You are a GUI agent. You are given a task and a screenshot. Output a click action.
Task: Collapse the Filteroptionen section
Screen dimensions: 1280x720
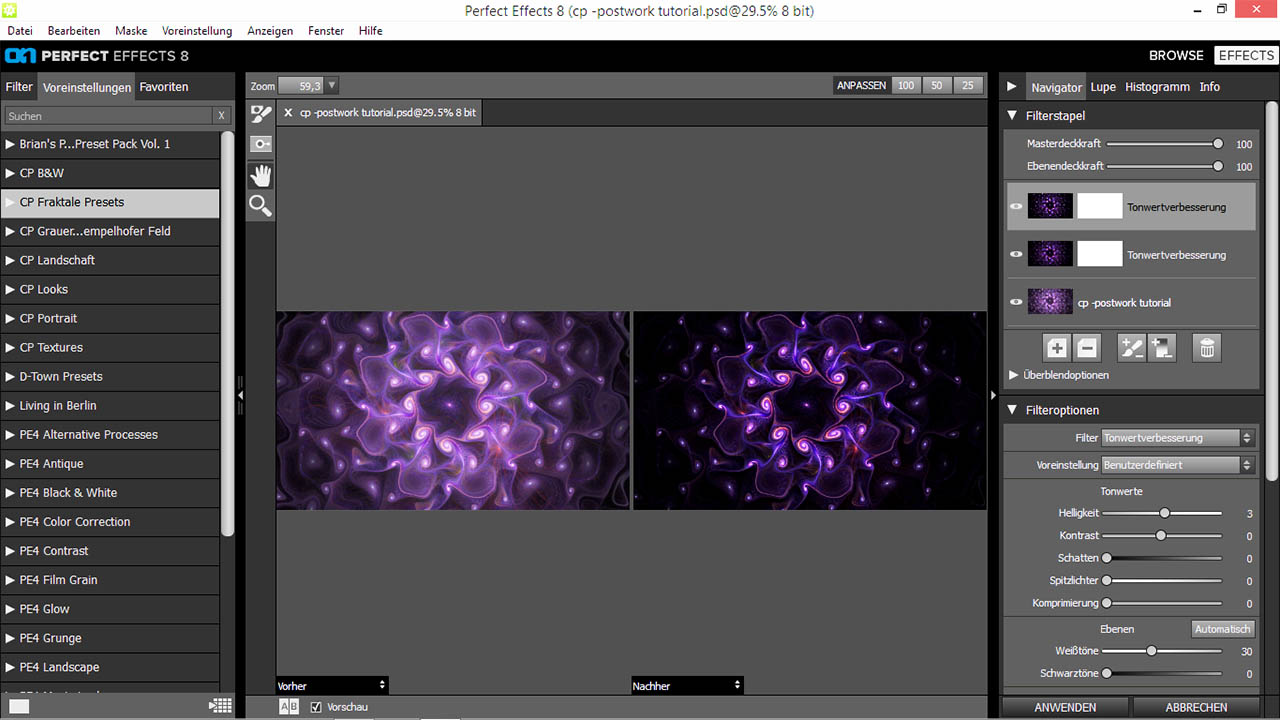(1012, 410)
